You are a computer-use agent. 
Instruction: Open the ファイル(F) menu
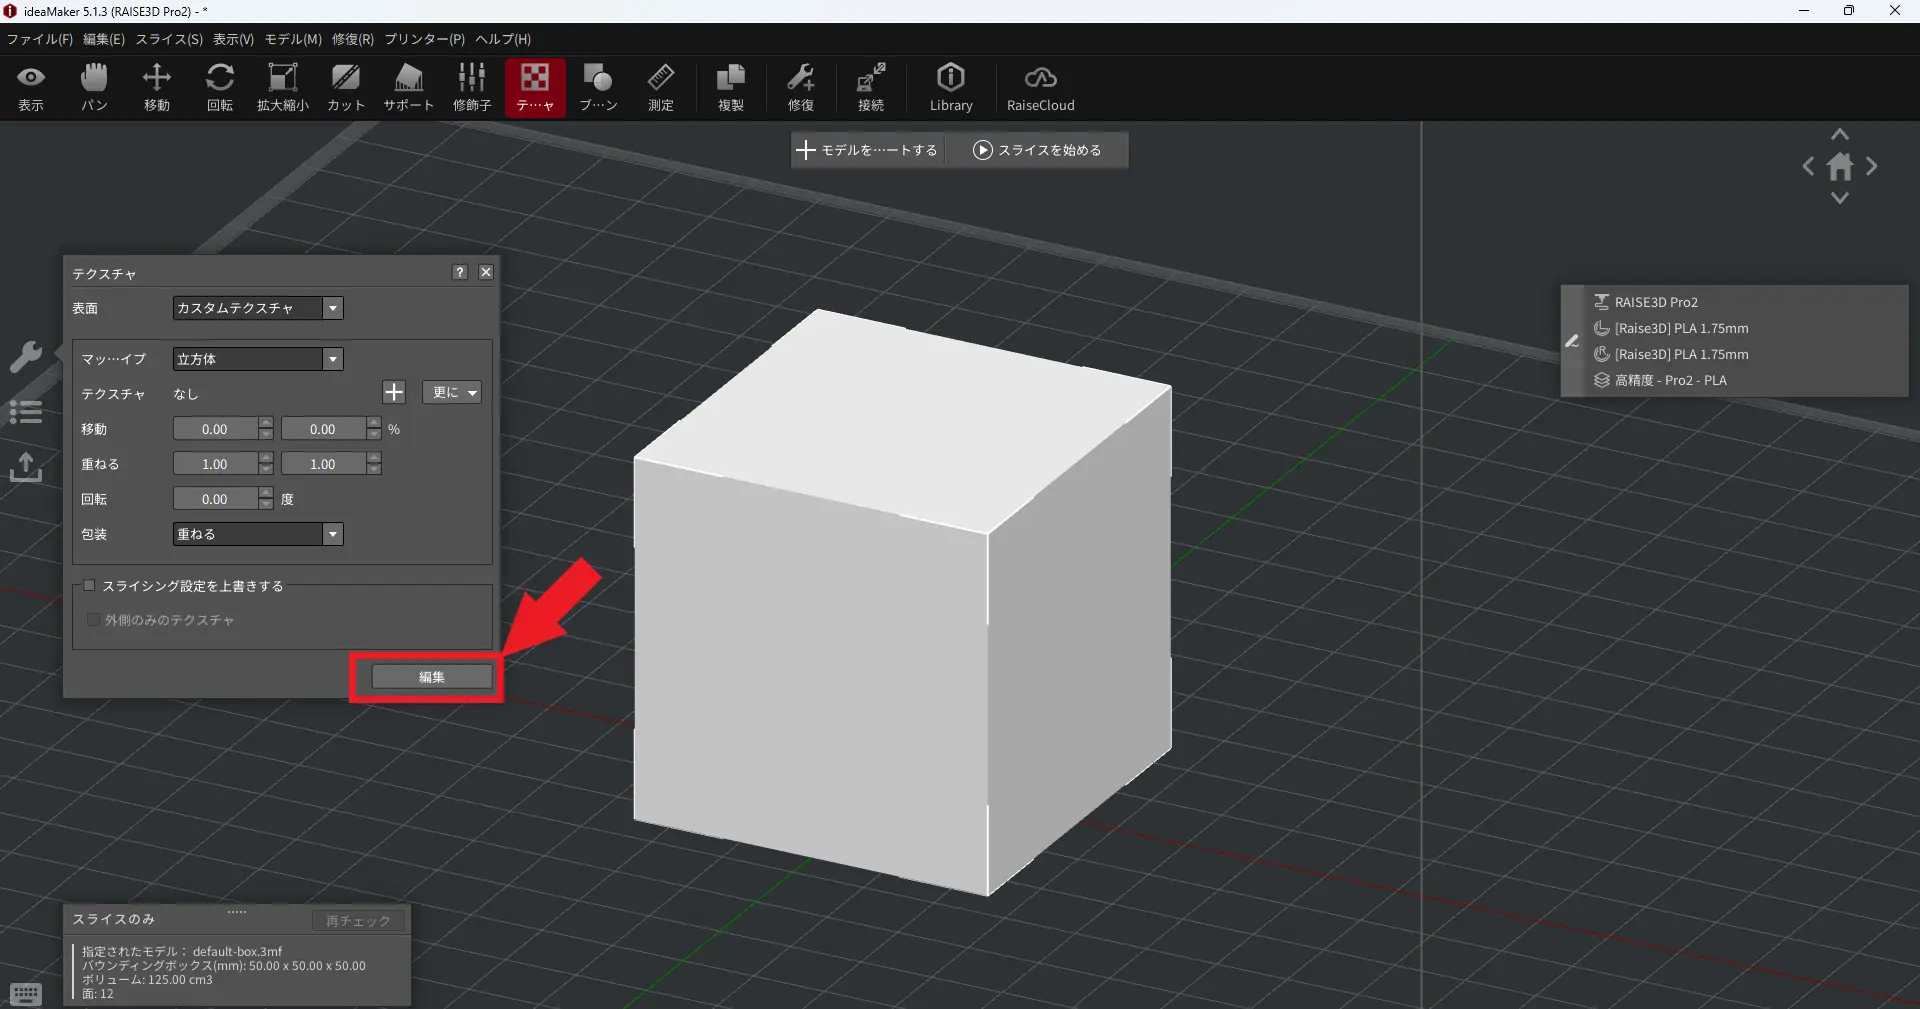[39, 39]
